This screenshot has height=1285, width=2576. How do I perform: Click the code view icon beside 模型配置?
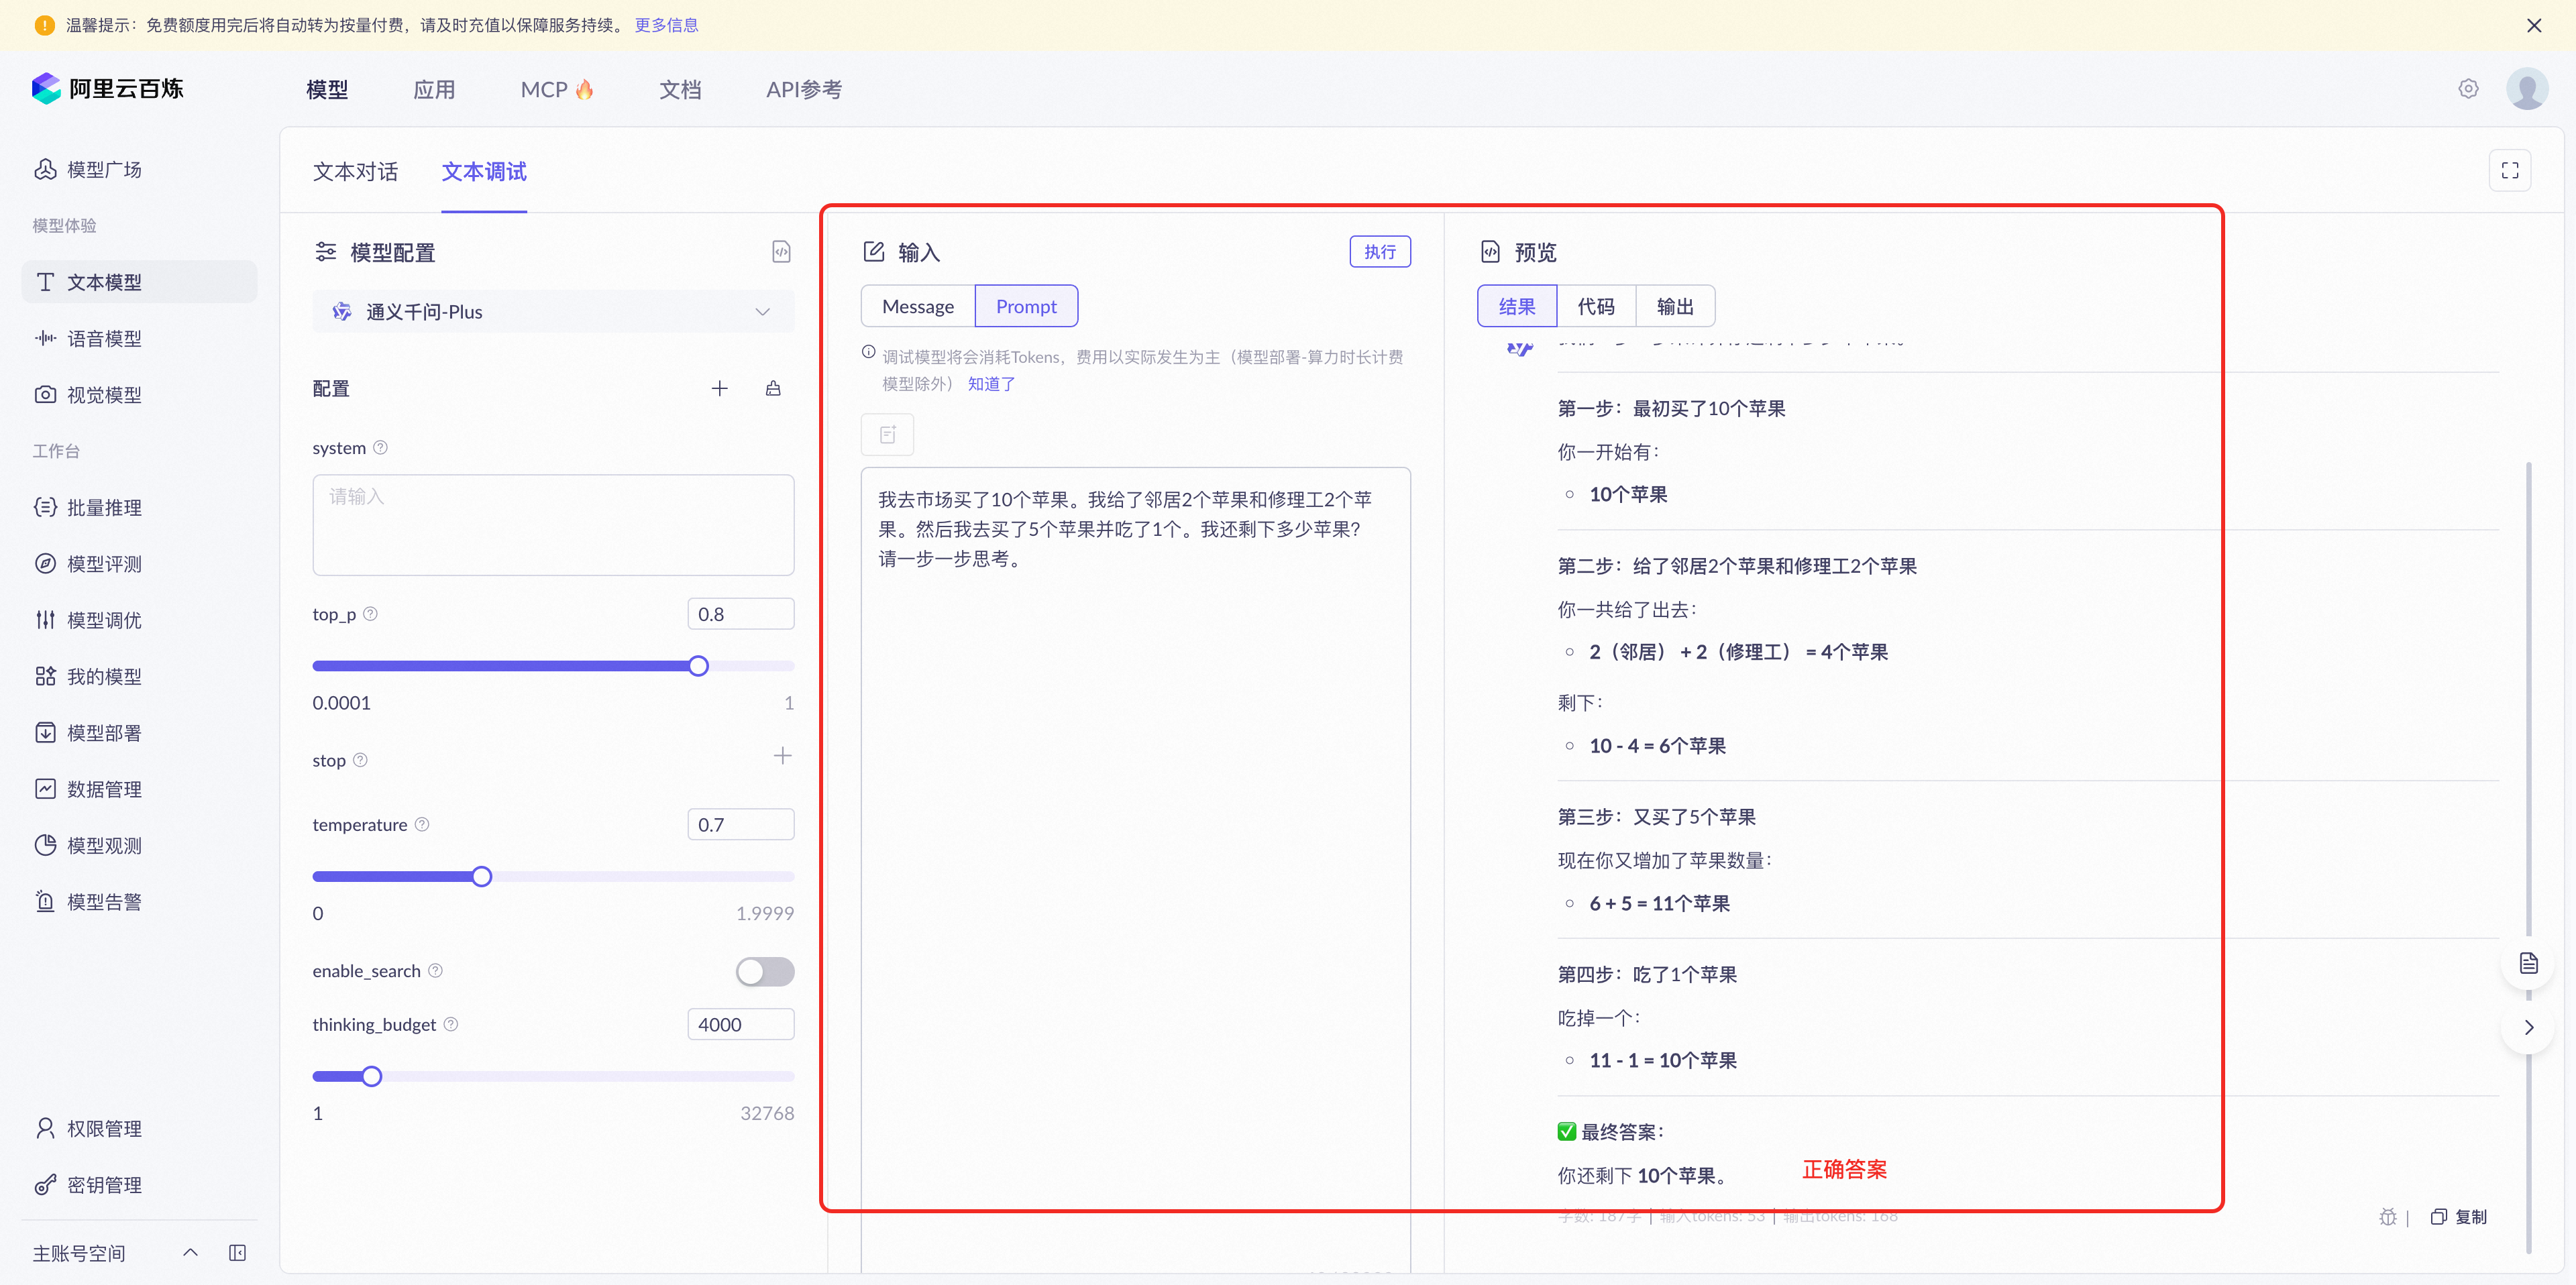click(781, 252)
